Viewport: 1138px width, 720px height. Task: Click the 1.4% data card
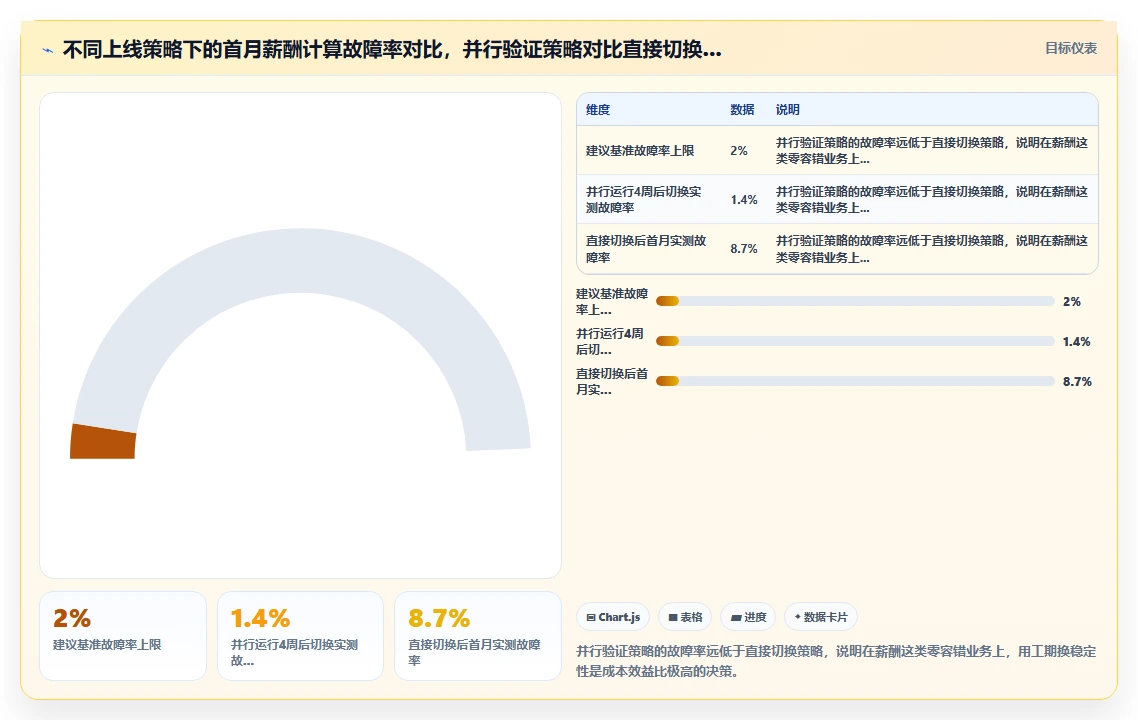pos(300,636)
